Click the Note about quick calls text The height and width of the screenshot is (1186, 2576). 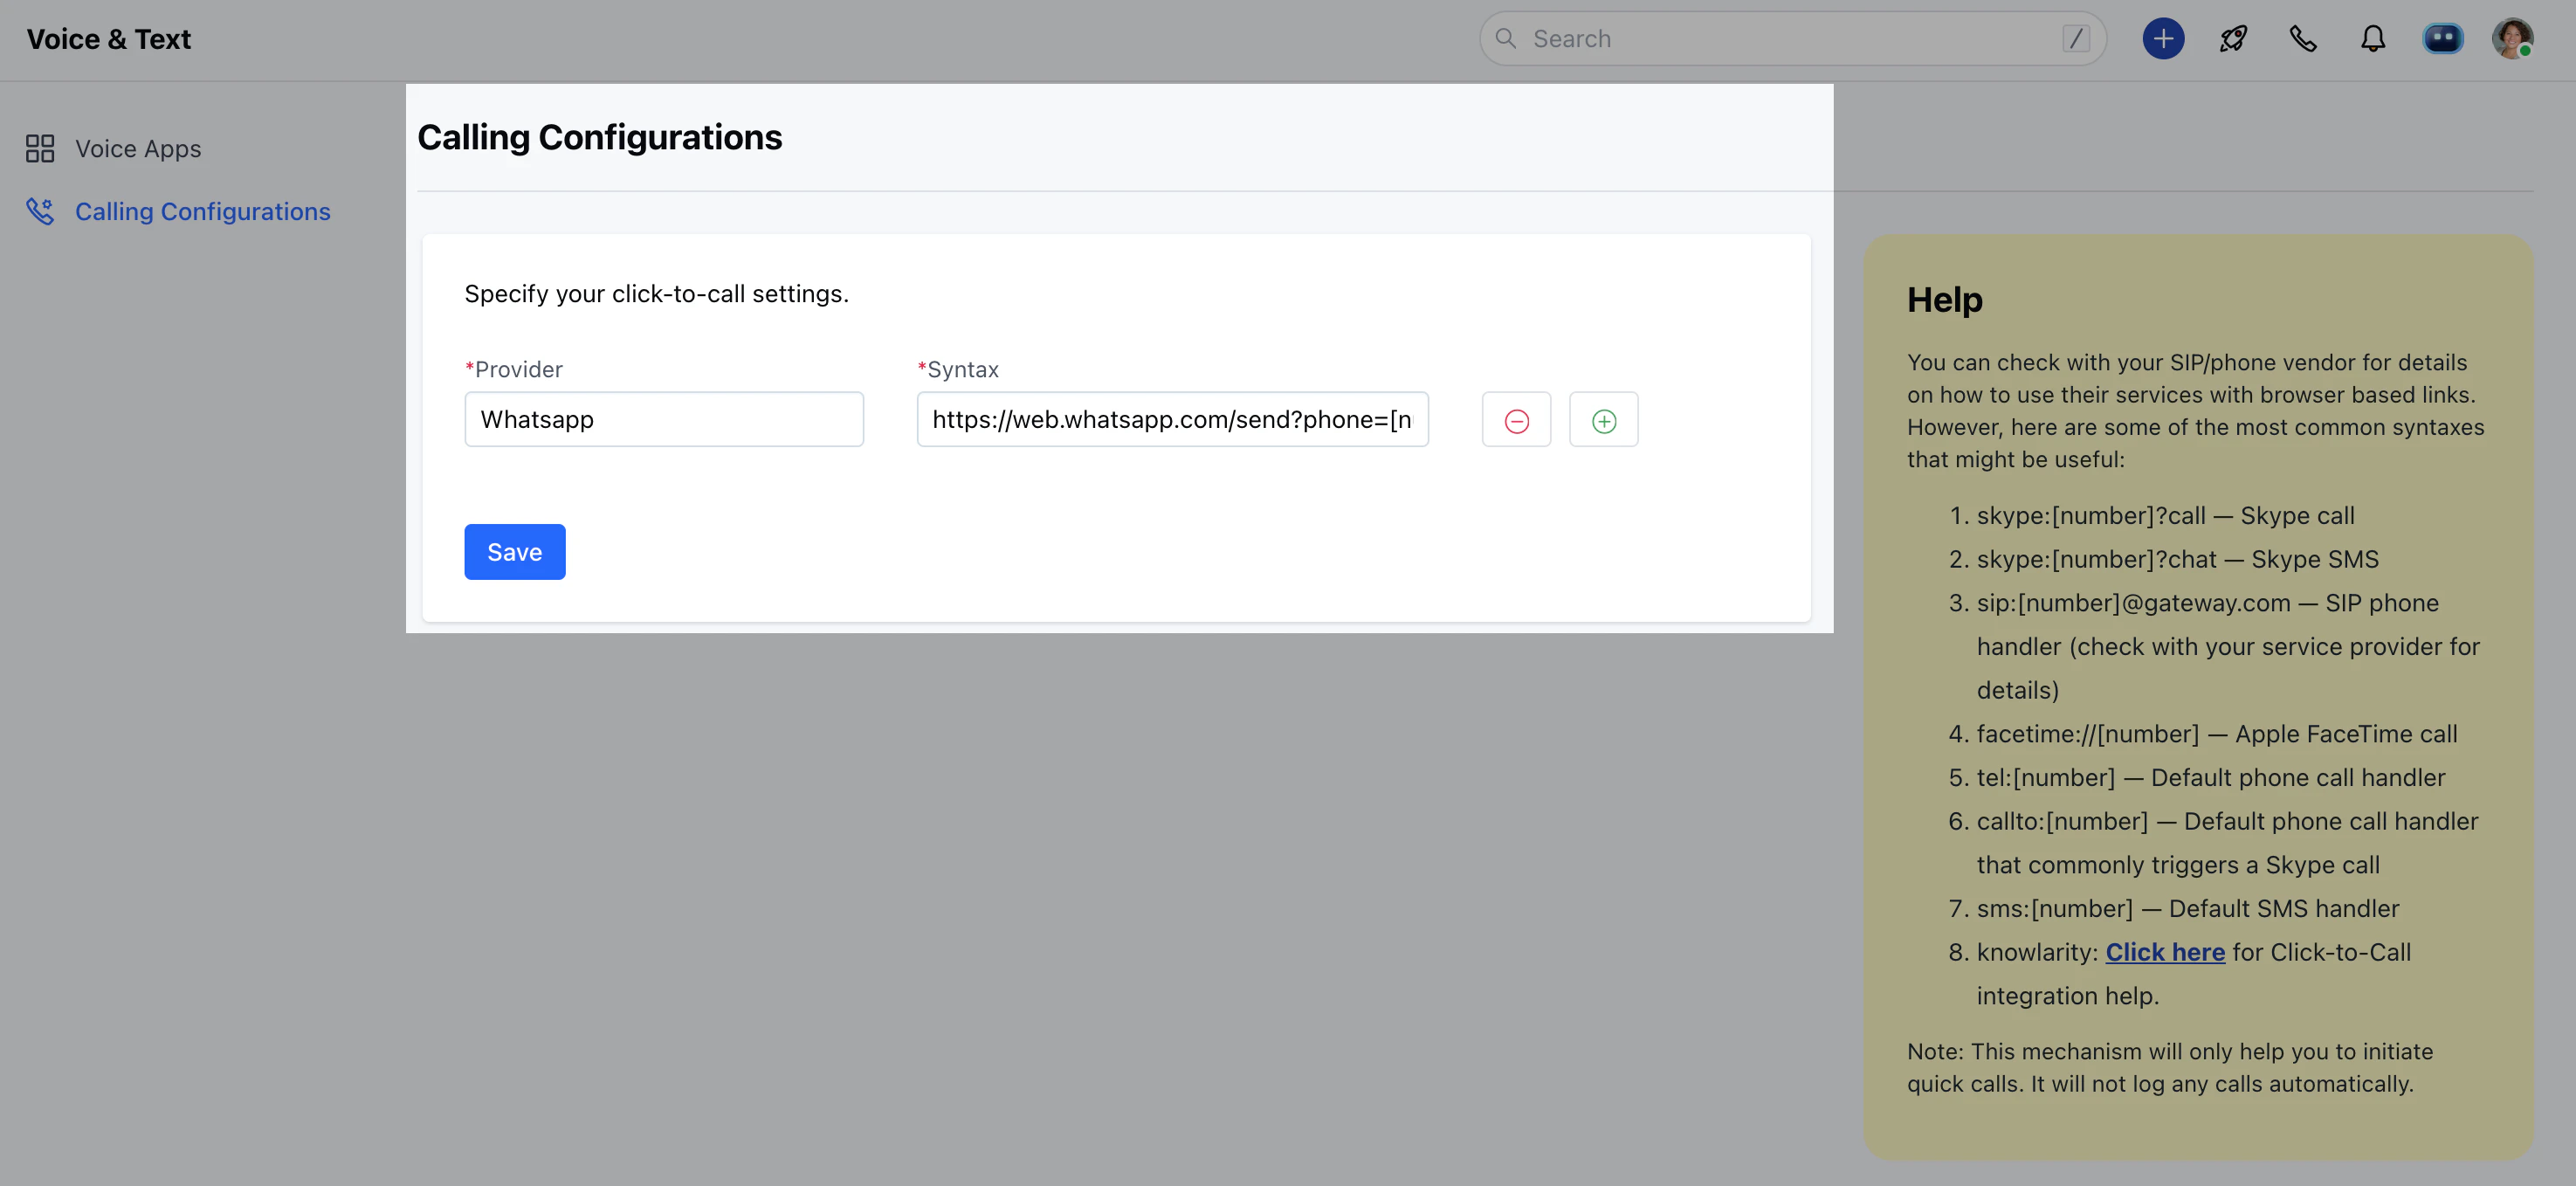(x=2169, y=1068)
